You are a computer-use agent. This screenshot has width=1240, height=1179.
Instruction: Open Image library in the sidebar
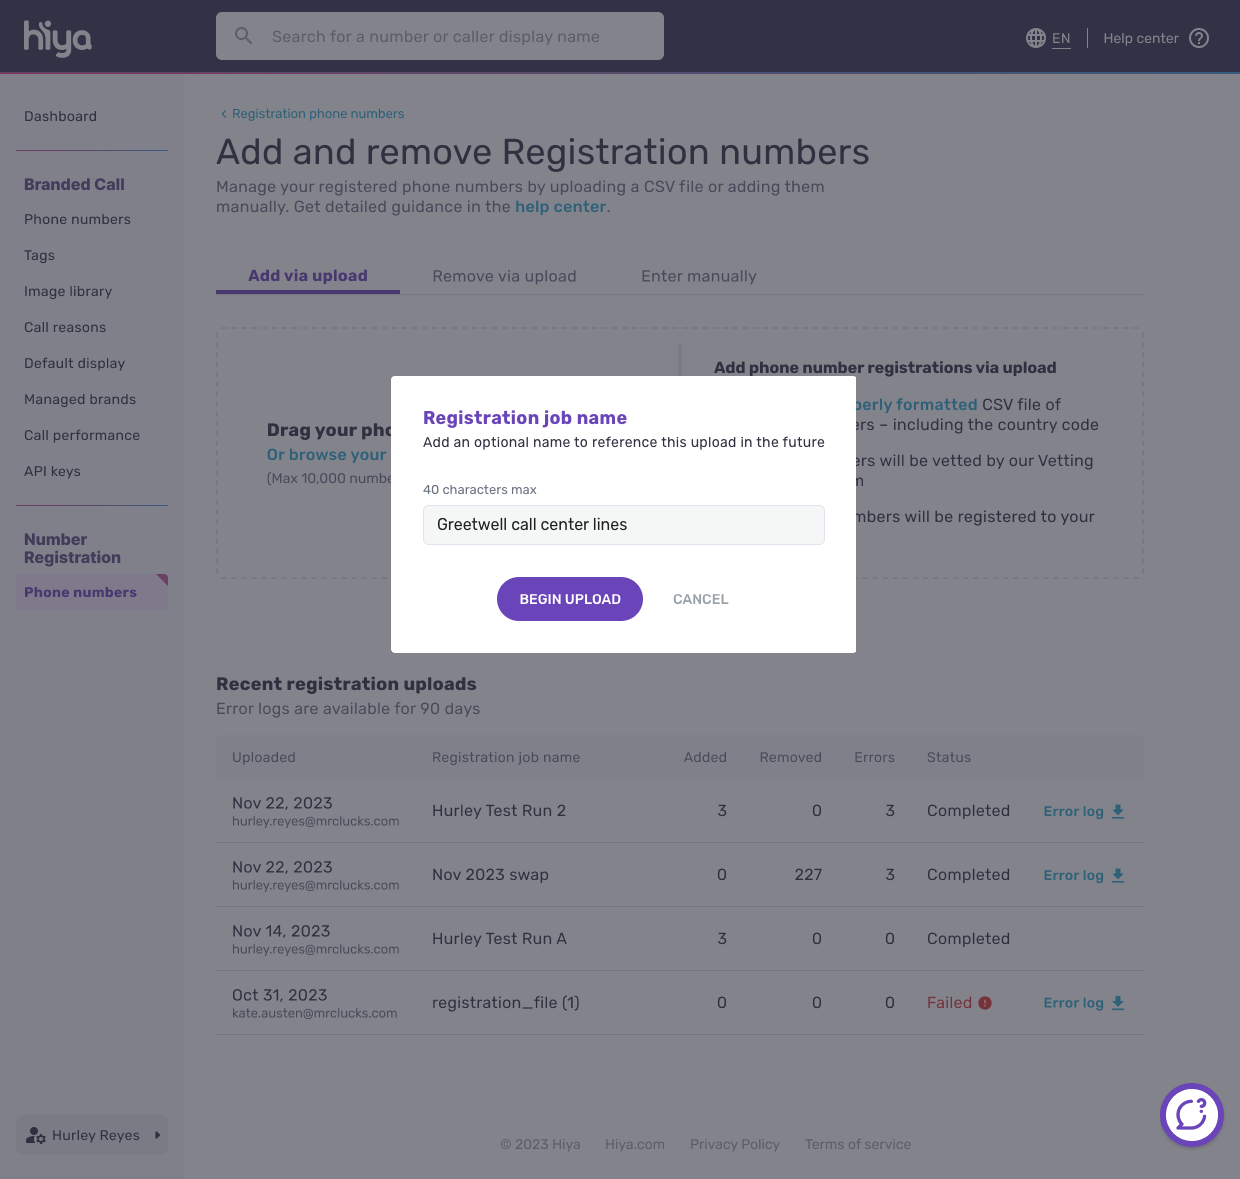[68, 291]
